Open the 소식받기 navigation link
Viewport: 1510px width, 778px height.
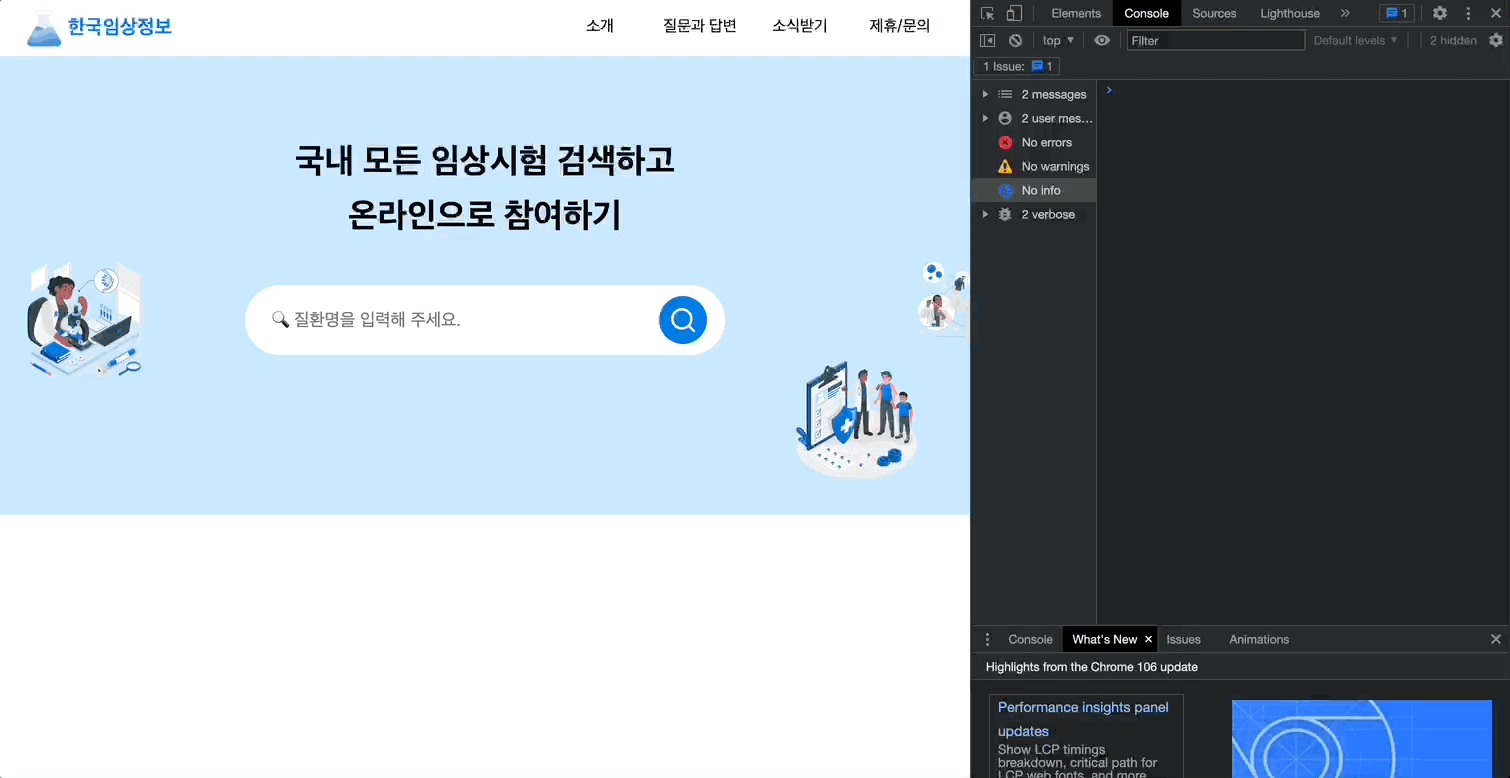click(x=800, y=26)
